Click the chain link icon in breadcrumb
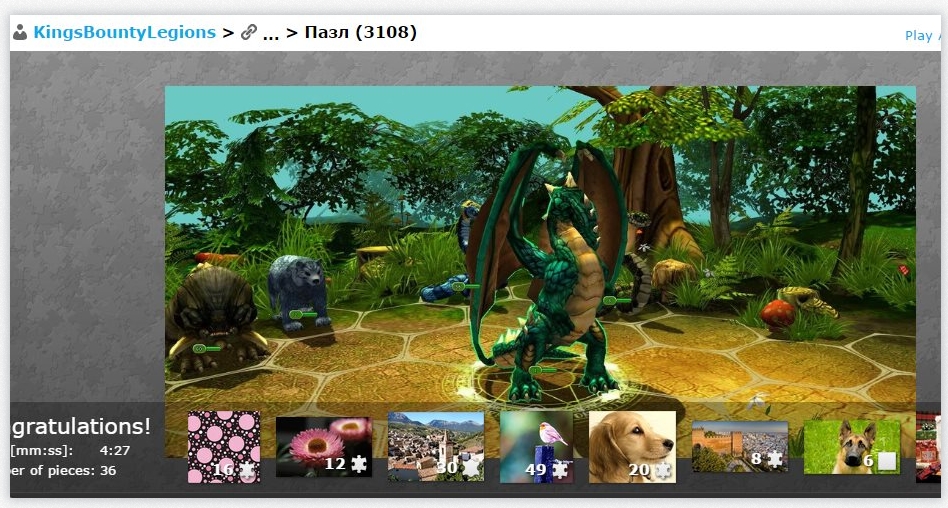The width and height of the screenshot is (948, 508). 248,32
